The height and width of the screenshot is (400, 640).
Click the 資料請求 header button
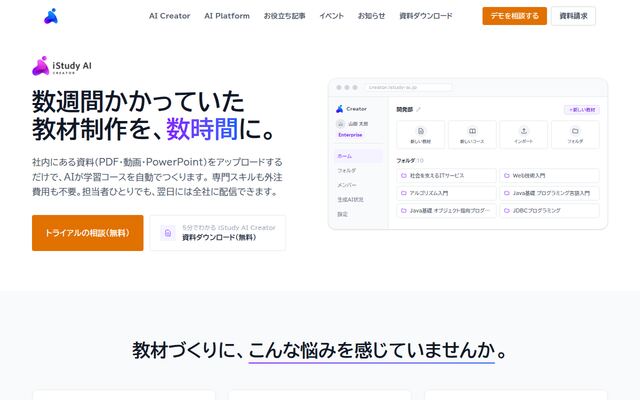(573, 16)
